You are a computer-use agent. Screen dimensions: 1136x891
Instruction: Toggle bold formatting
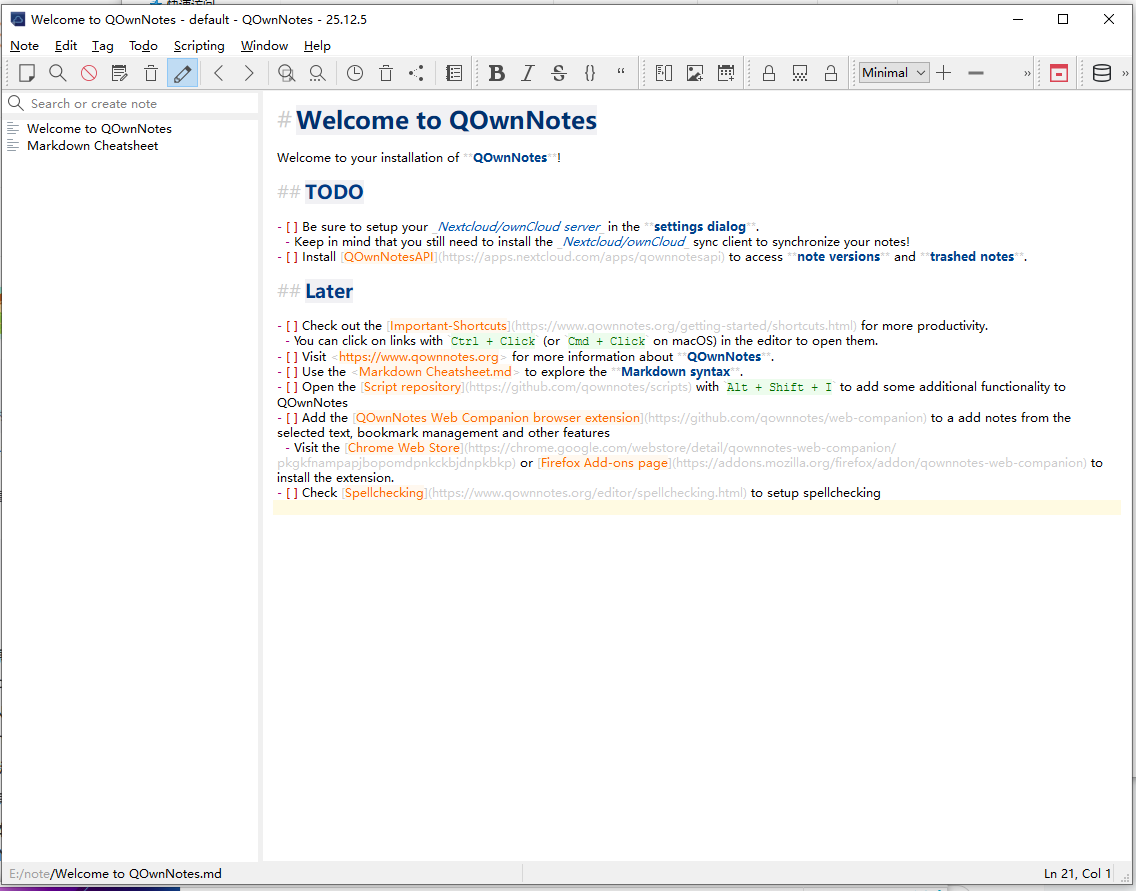click(497, 73)
